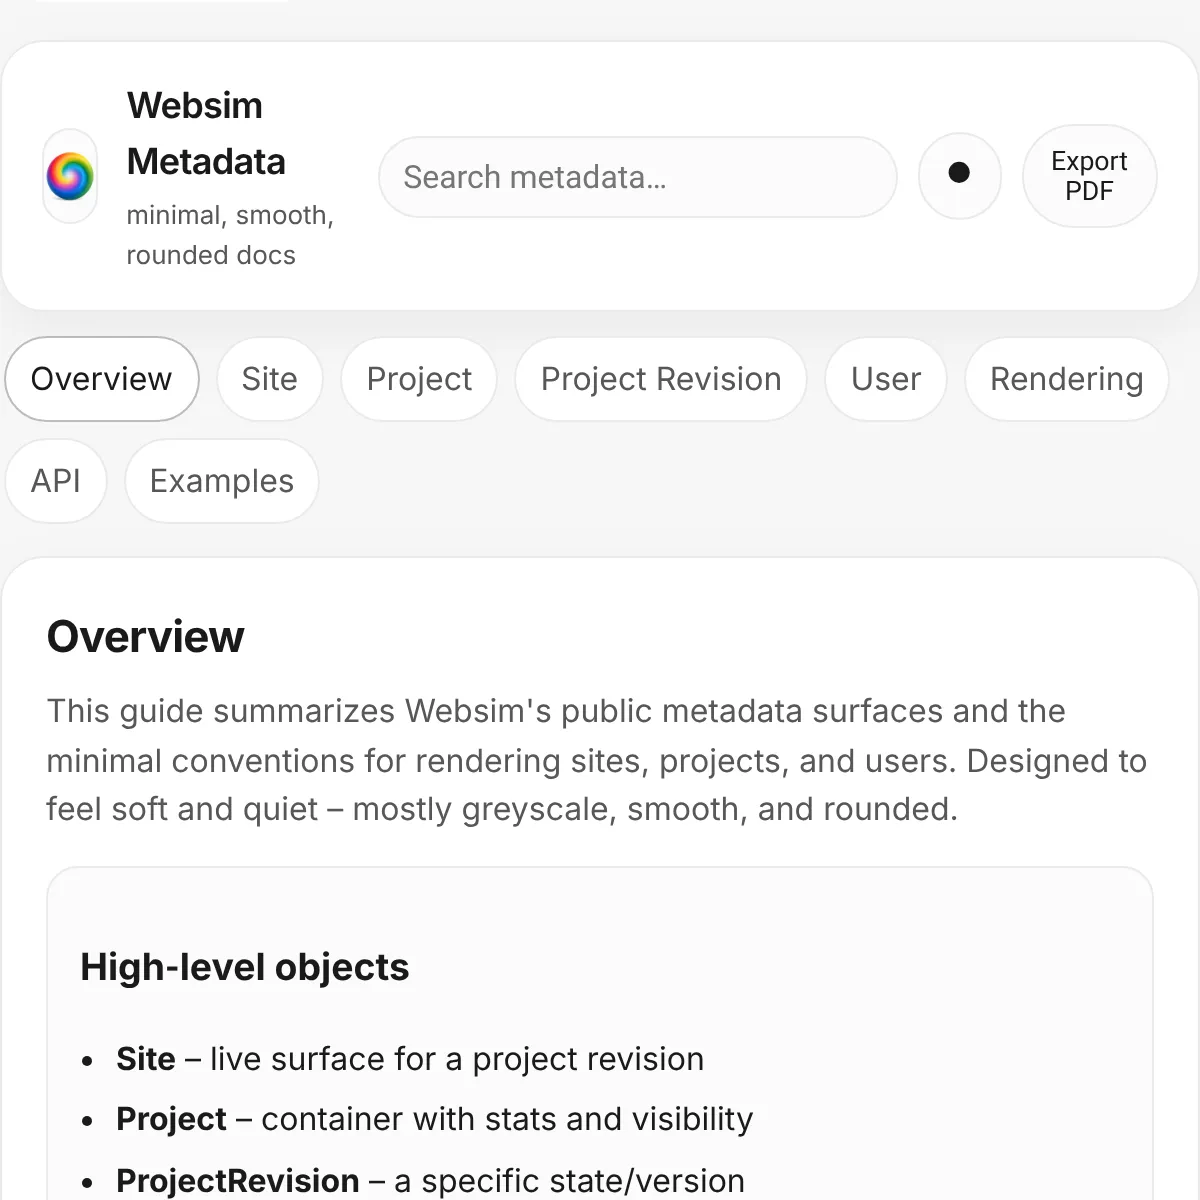Click the rainbow swirl Websim logo
This screenshot has height=1200, width=1200.
pos(70,176)
